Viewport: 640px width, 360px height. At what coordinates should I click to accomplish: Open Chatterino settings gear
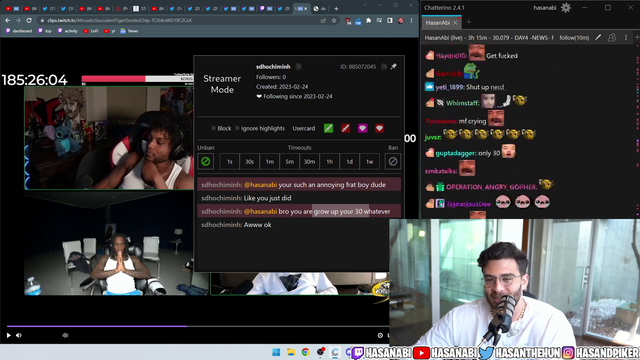(566, 8)
